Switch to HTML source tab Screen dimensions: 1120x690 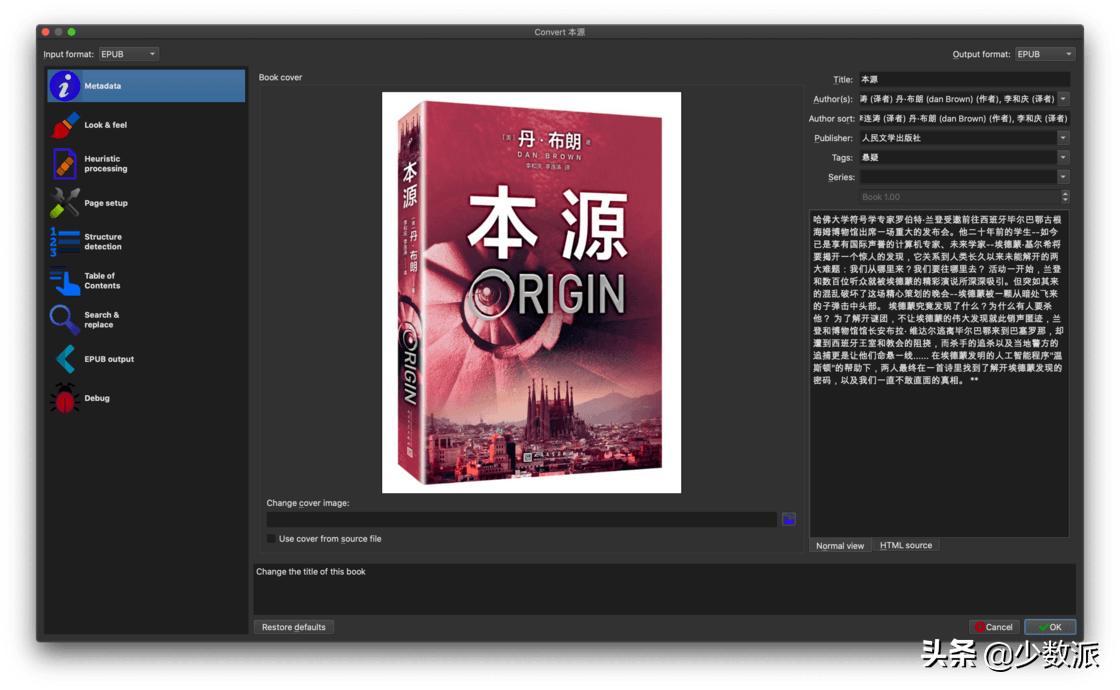(x=906, y=545)
